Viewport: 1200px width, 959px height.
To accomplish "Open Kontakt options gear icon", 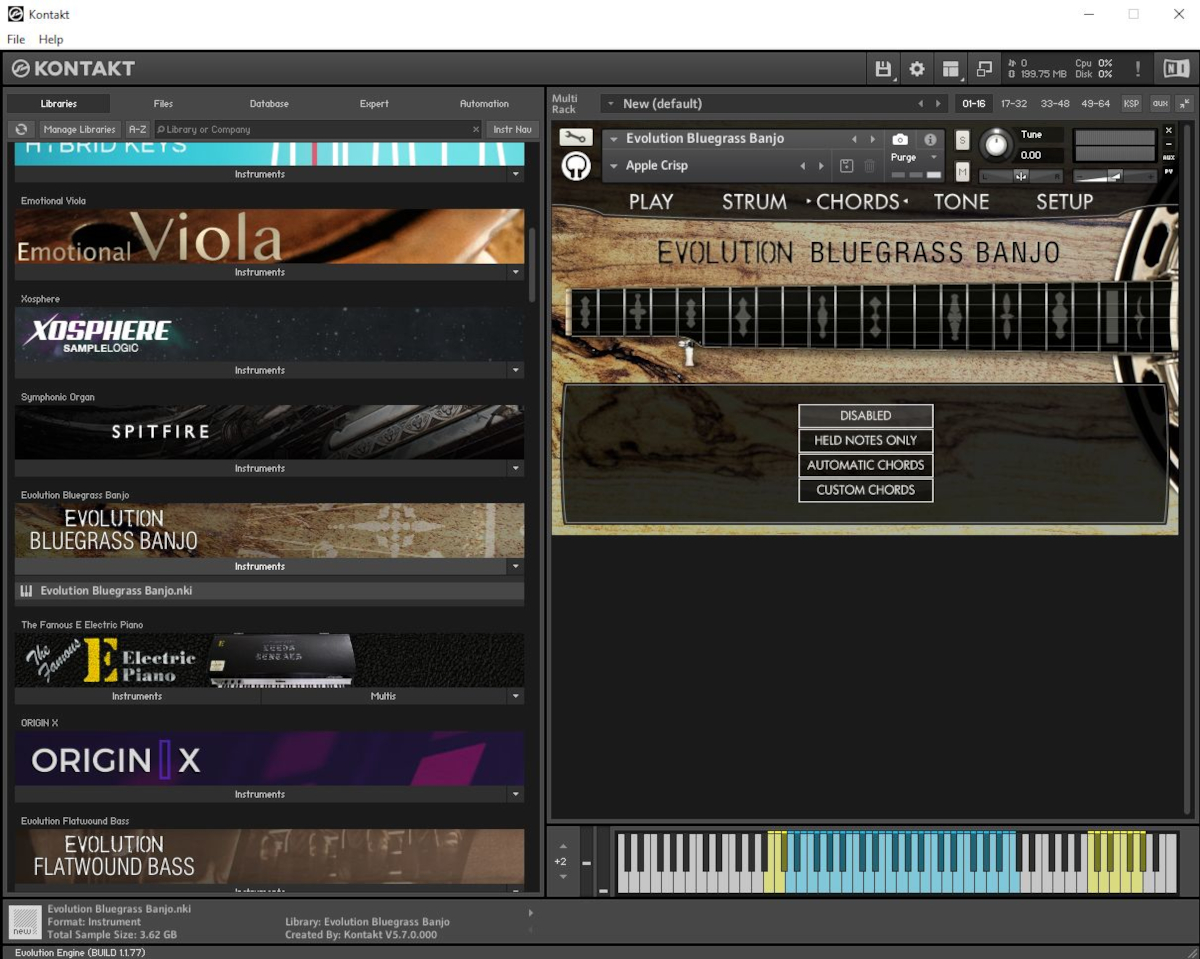I will [x=917, y=69].
